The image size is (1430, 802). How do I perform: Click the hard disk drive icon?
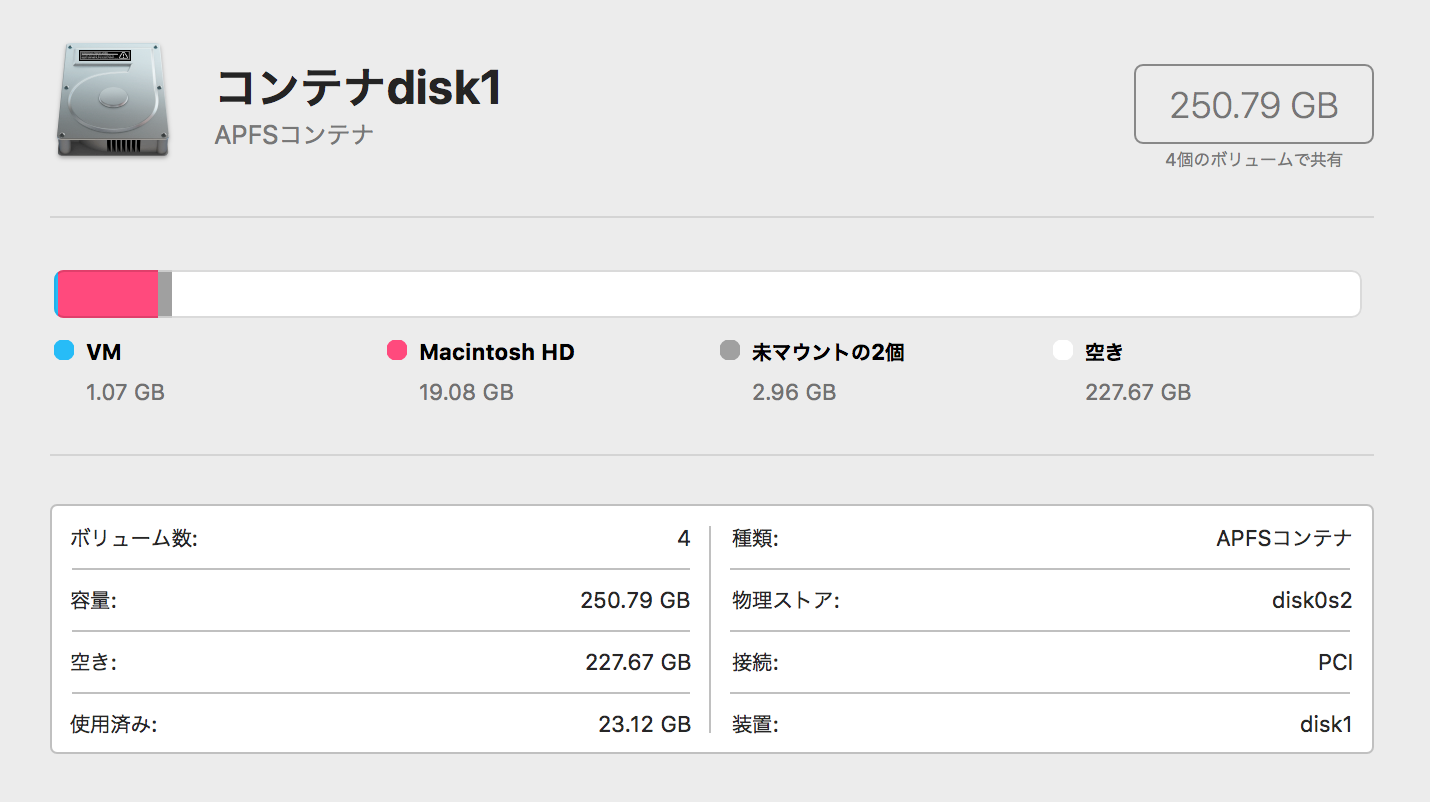112,100
